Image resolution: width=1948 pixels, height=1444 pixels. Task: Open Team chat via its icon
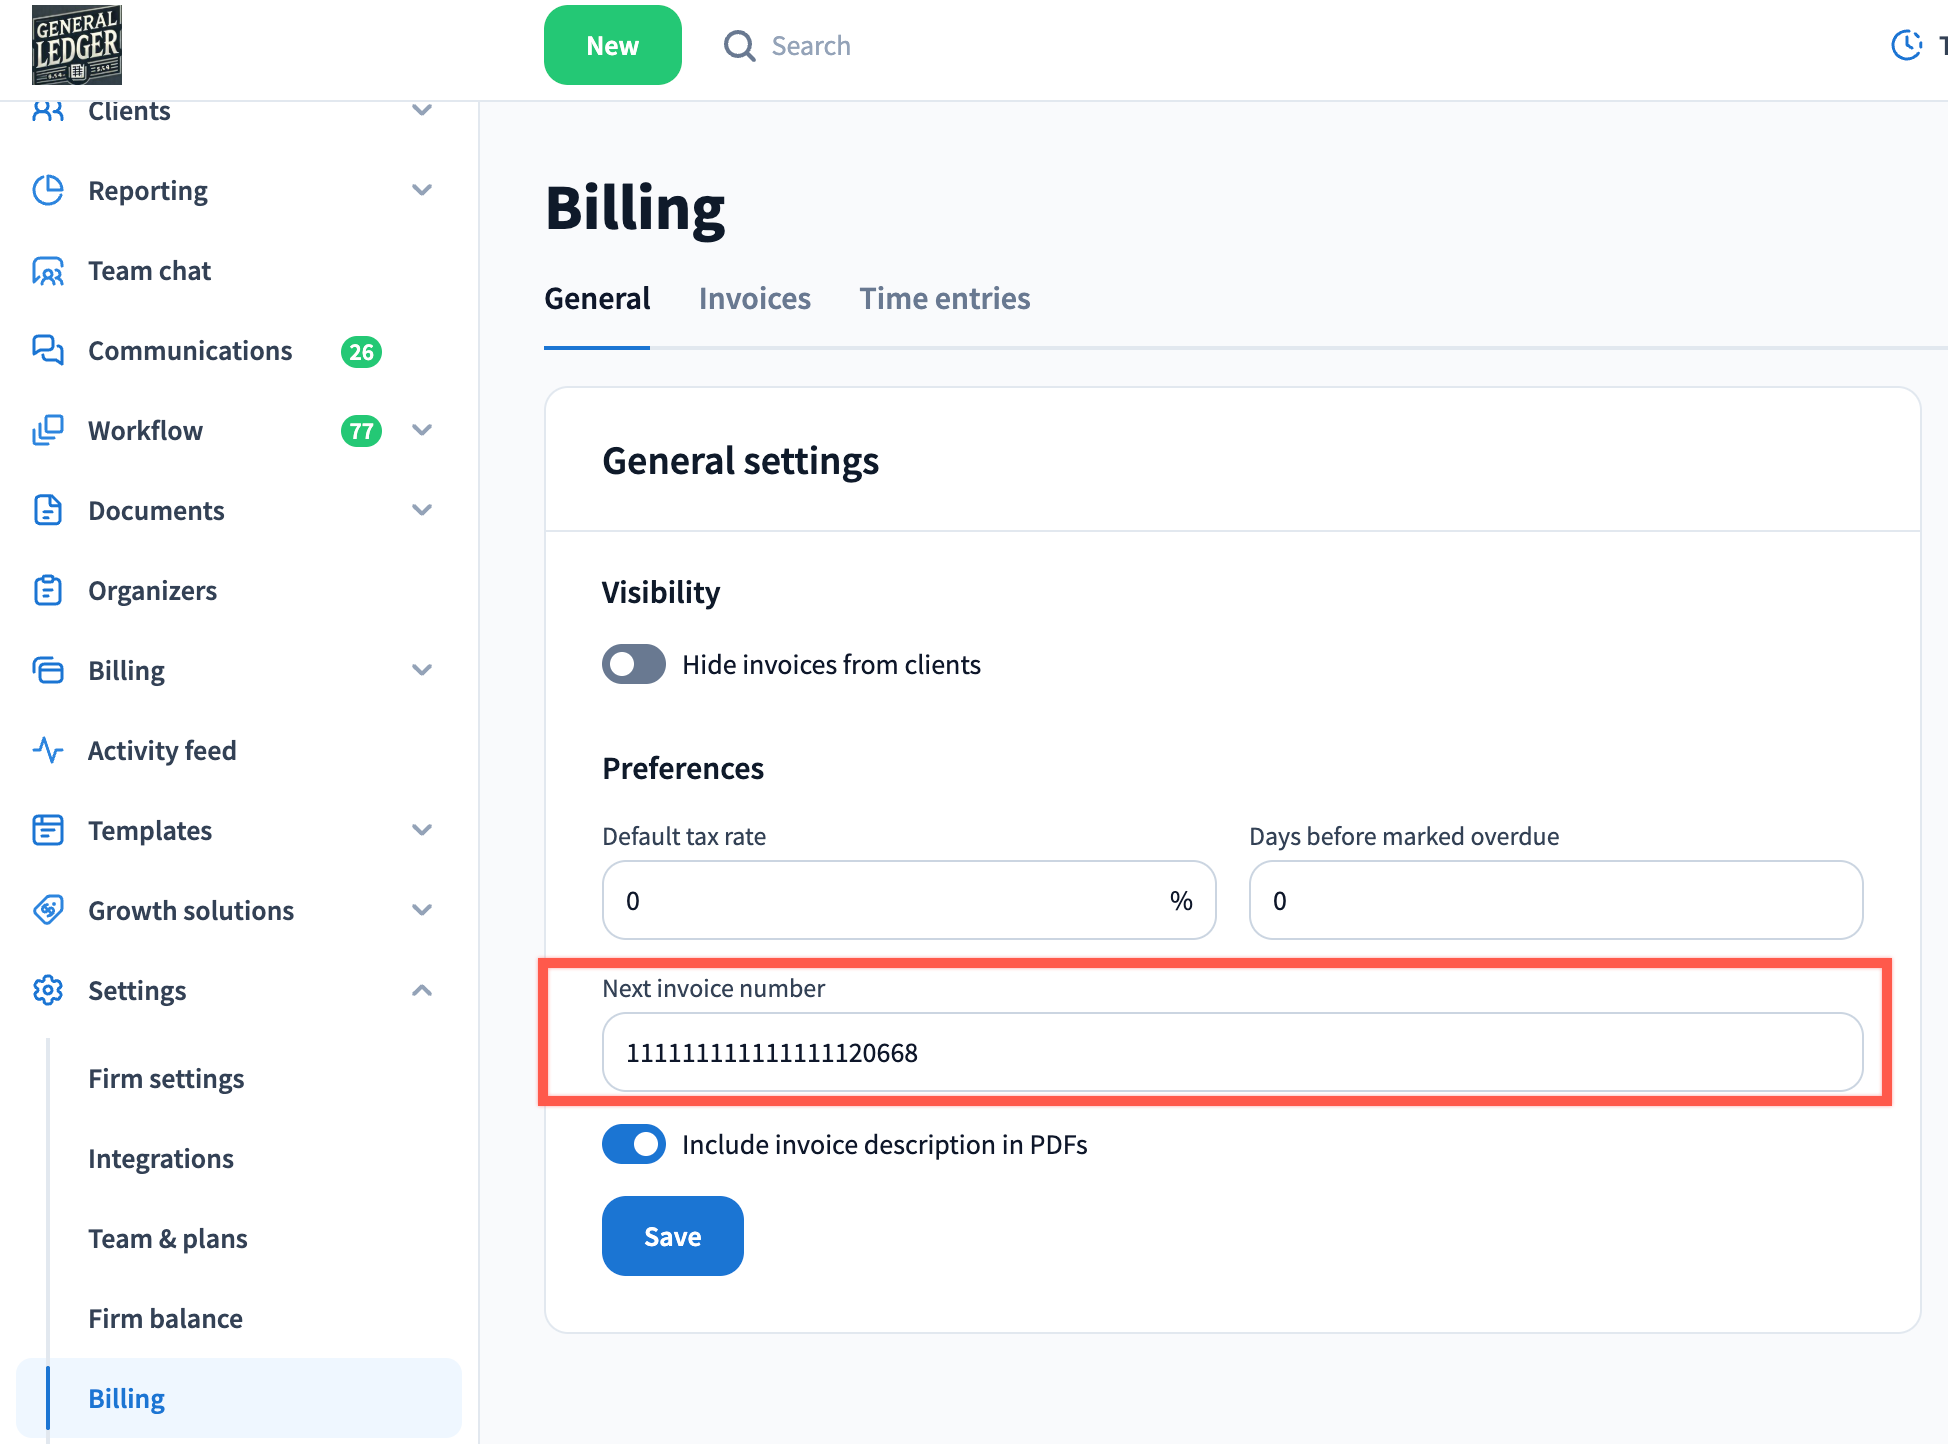tap(48, 271)
